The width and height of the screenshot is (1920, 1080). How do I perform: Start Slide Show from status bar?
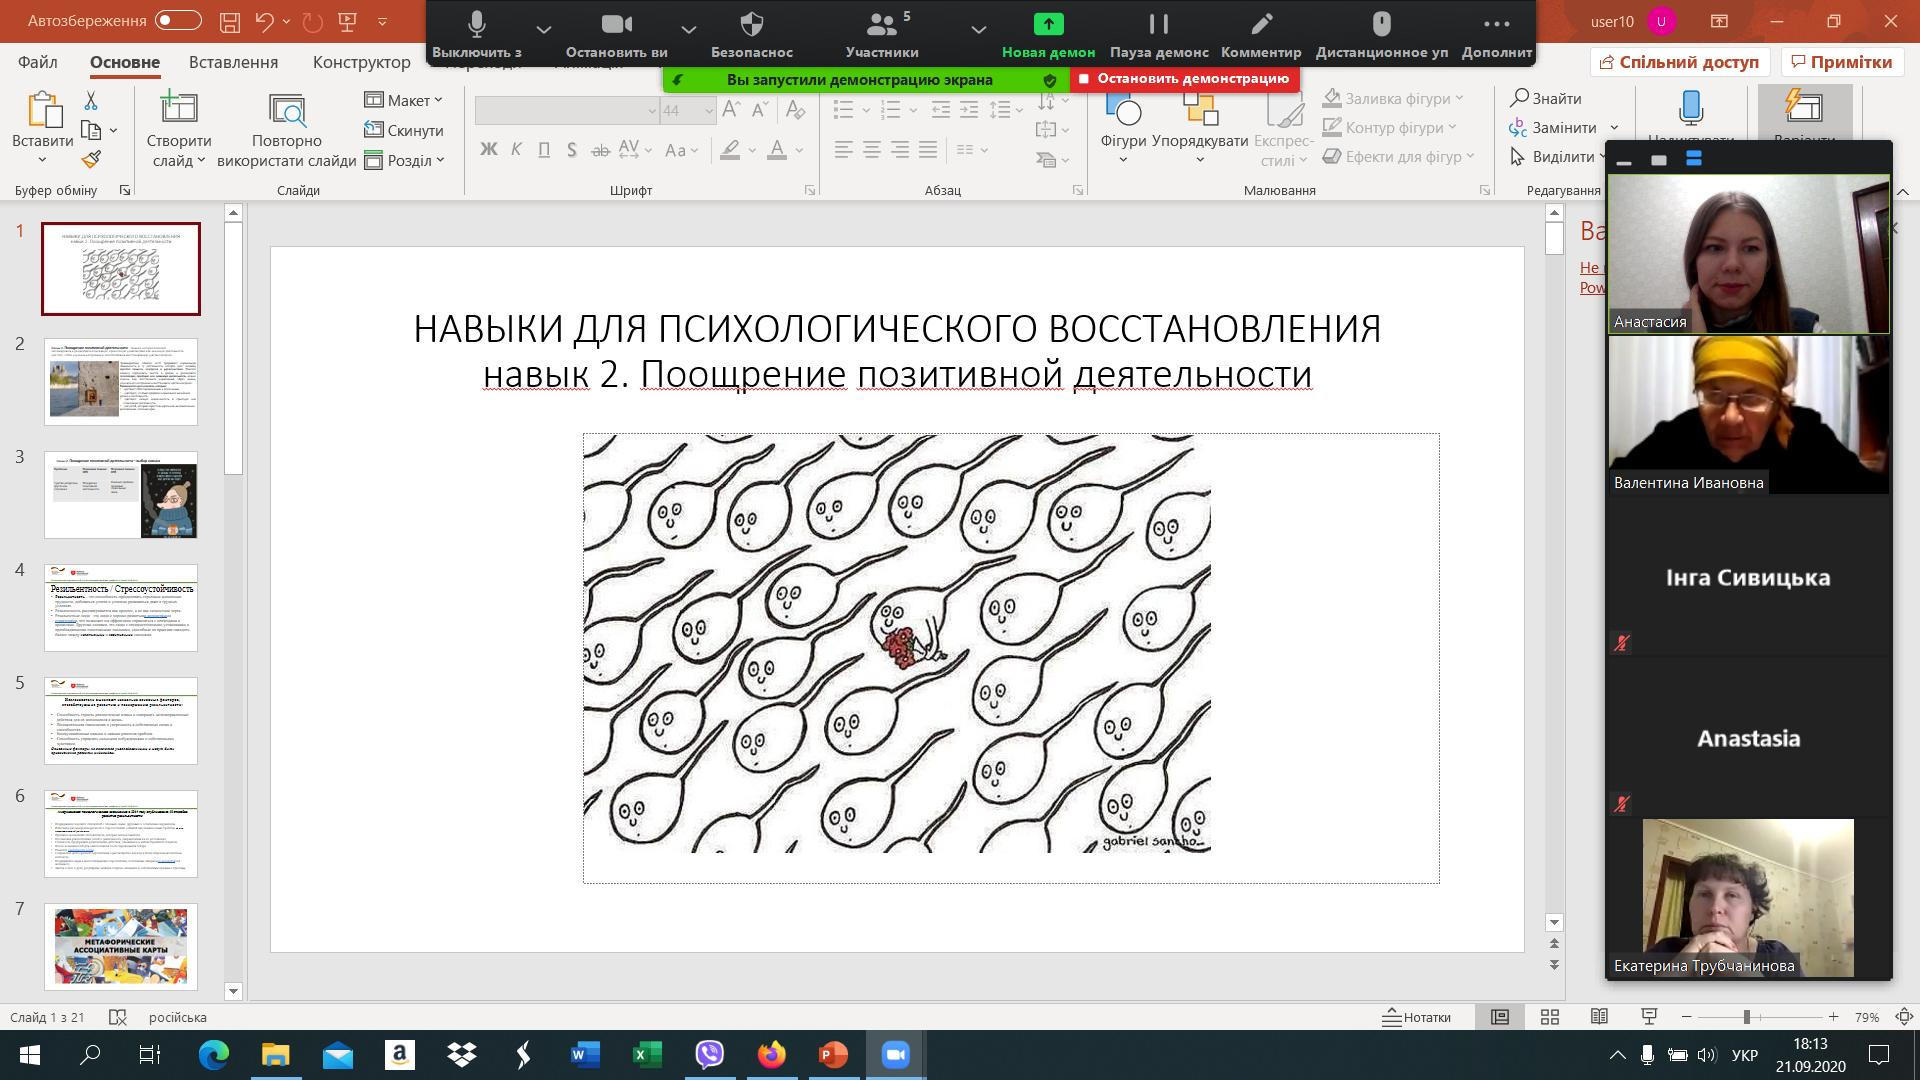click(x=1649, y=1017)
